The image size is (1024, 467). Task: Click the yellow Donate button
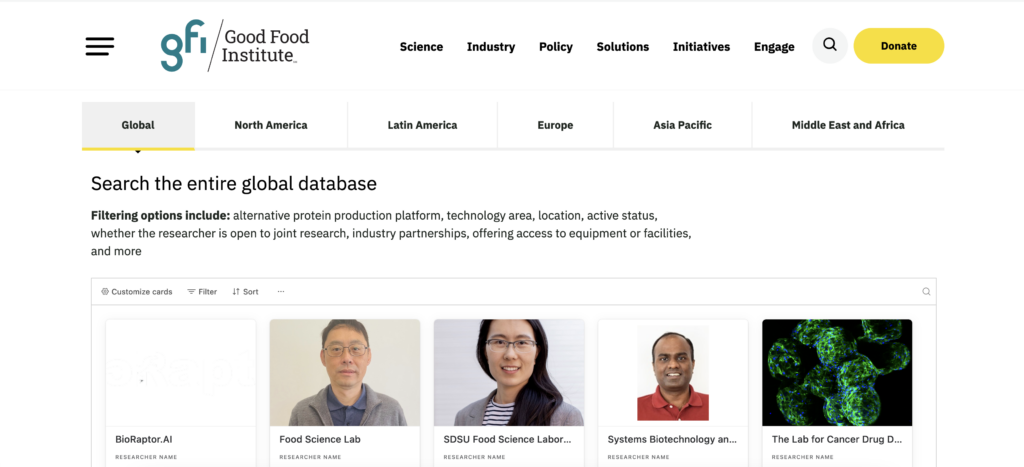898,46
